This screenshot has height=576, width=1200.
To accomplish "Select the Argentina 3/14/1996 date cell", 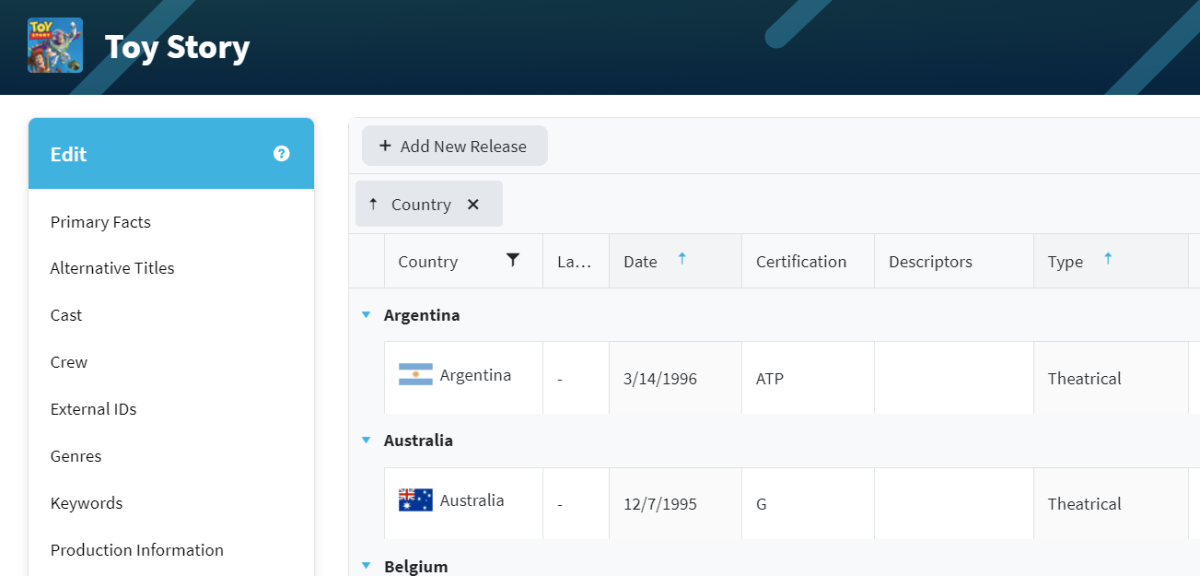I will pos(660,379).
